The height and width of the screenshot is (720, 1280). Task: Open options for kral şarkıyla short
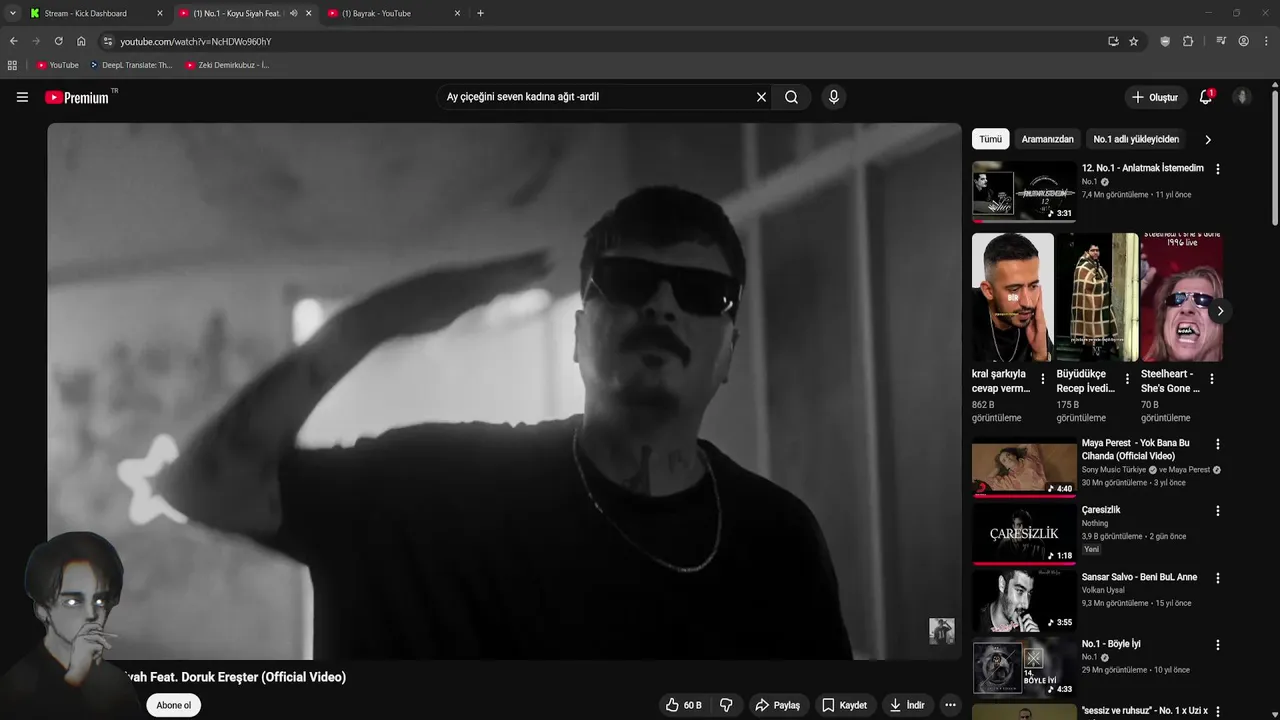[x=1043, y=379]
